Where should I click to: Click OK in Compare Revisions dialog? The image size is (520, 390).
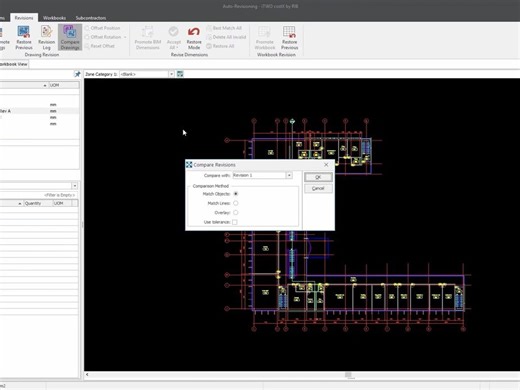point(318,177)
